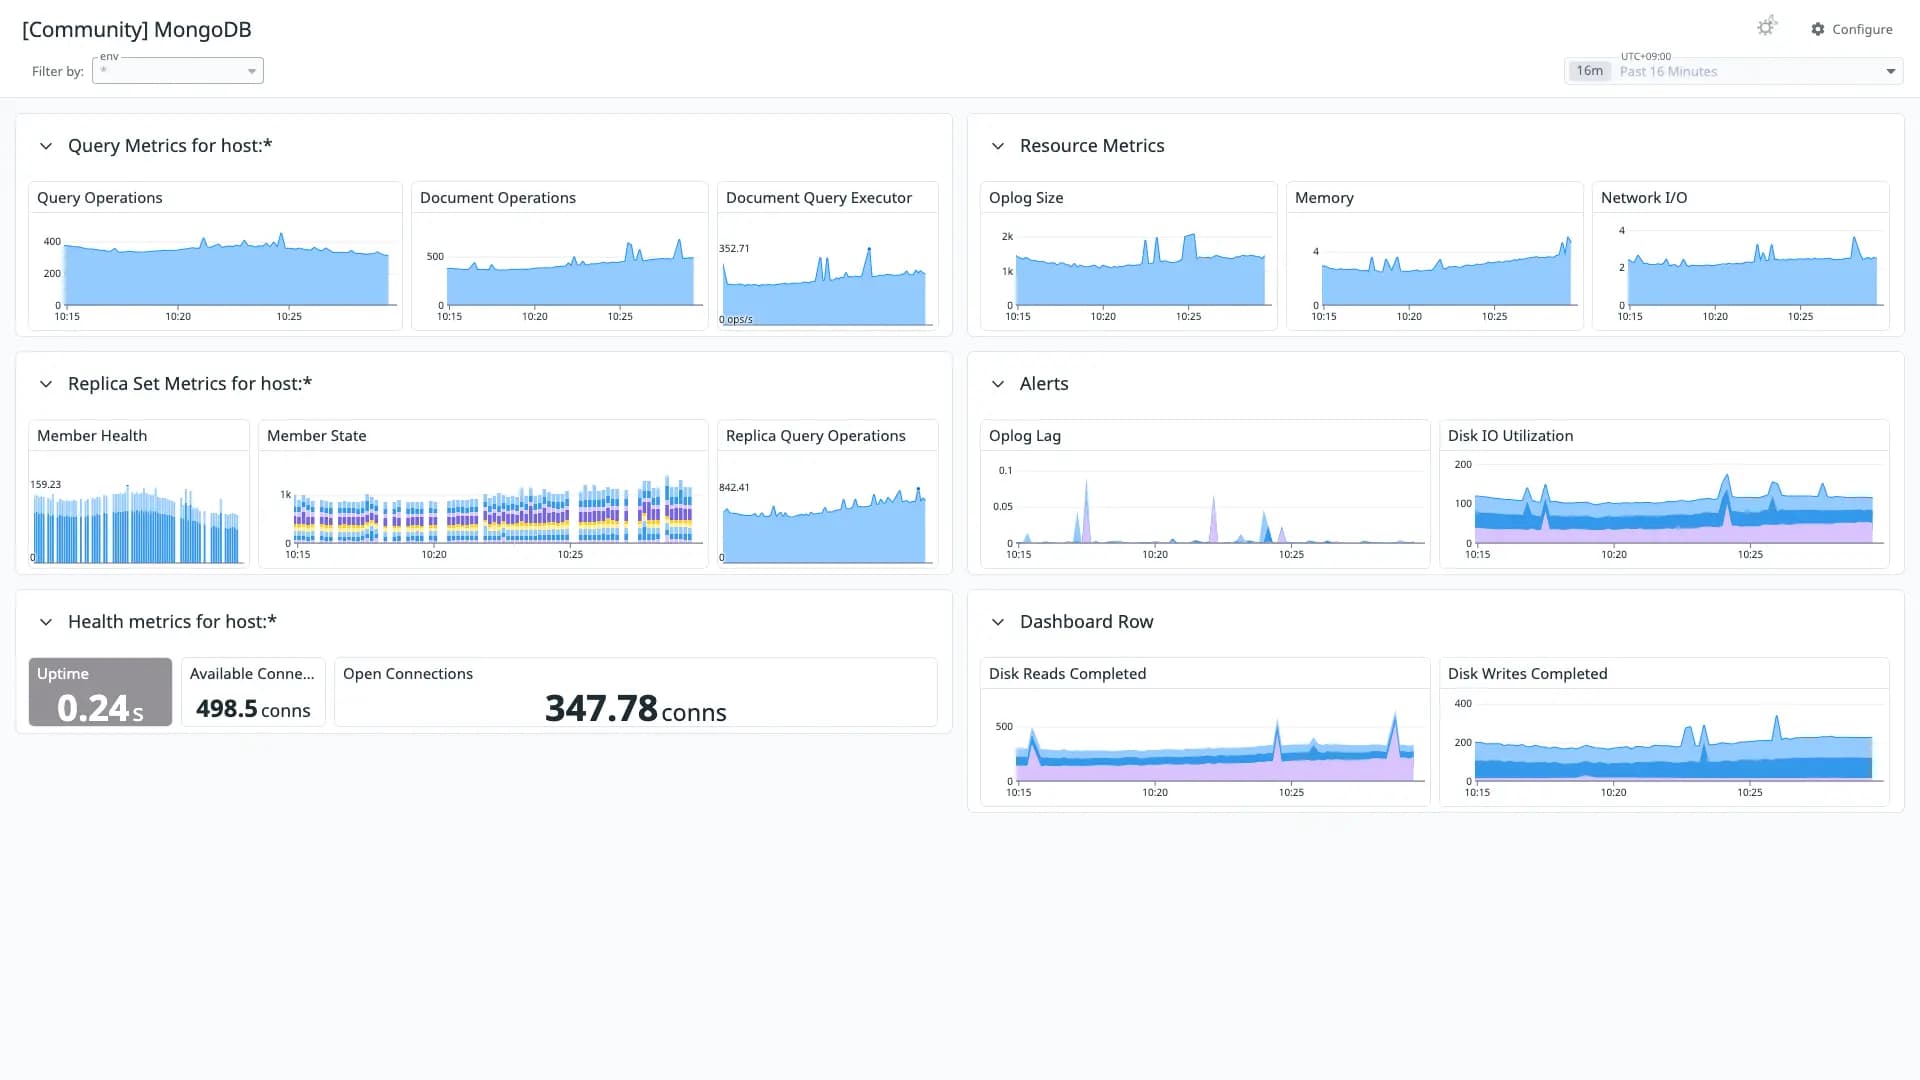Viewport: 1920px width, 1080px height.
Task: Click the Disk Writes Completed widget title
Action: [1528, 674]
